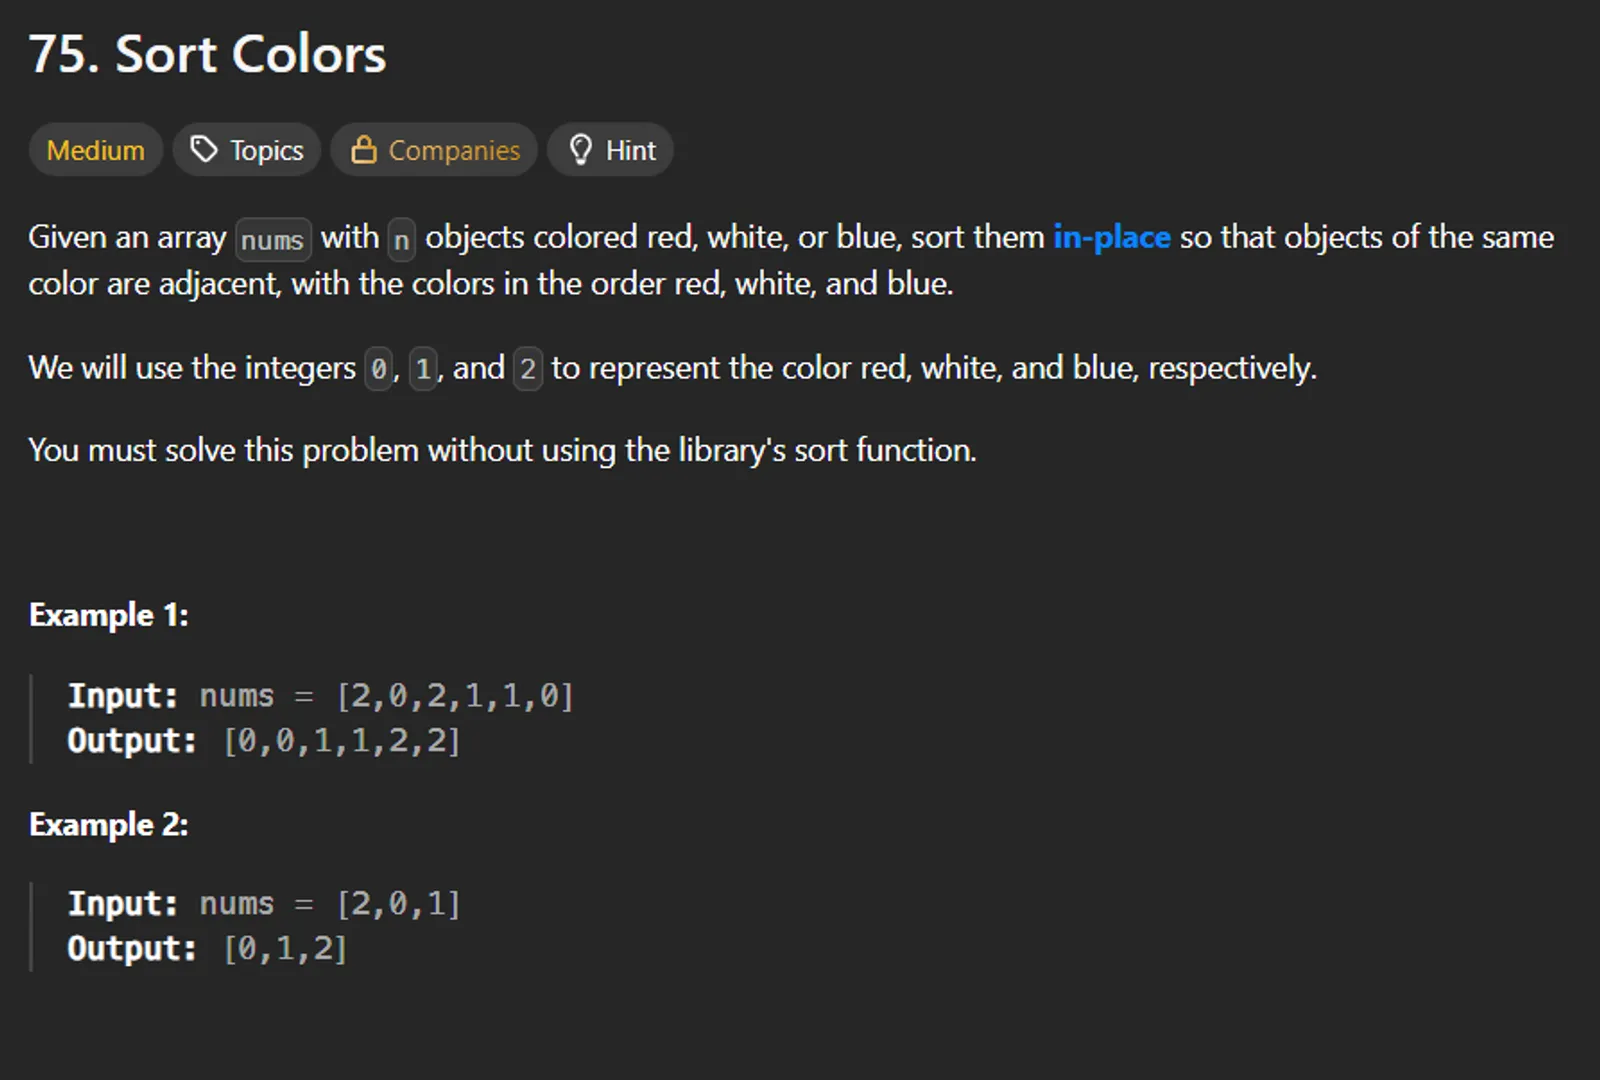The width and height of the screenshot is (1600, 1080).
Task: Click the inline code chip for 0
Action: [x=379, y=369]
